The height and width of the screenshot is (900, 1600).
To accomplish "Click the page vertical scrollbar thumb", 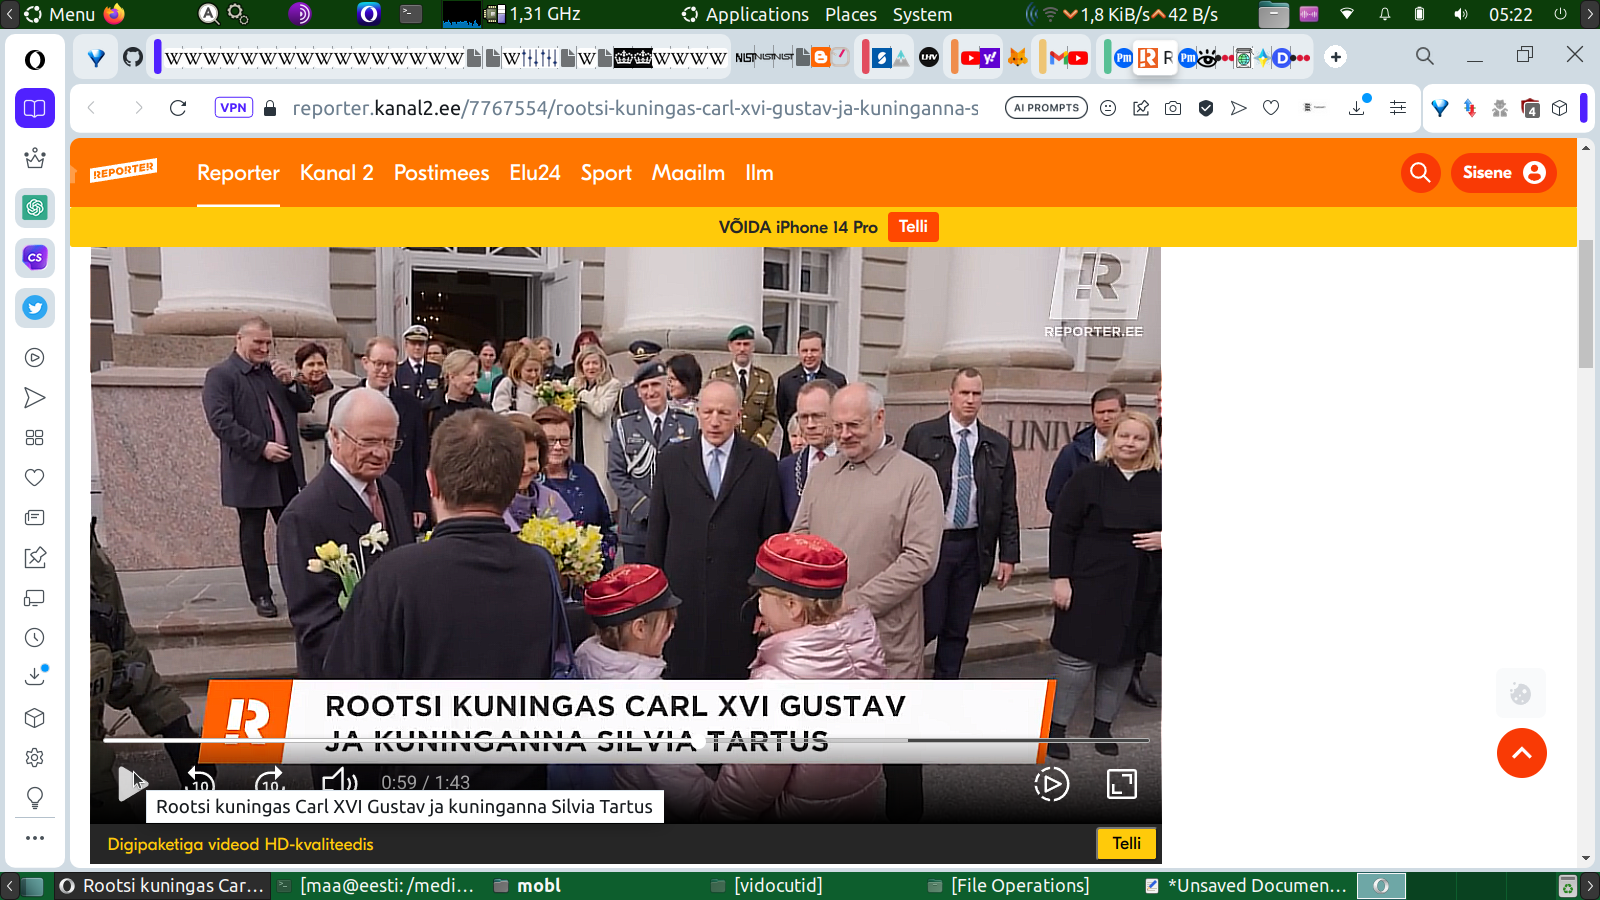I will [1586, 304].
